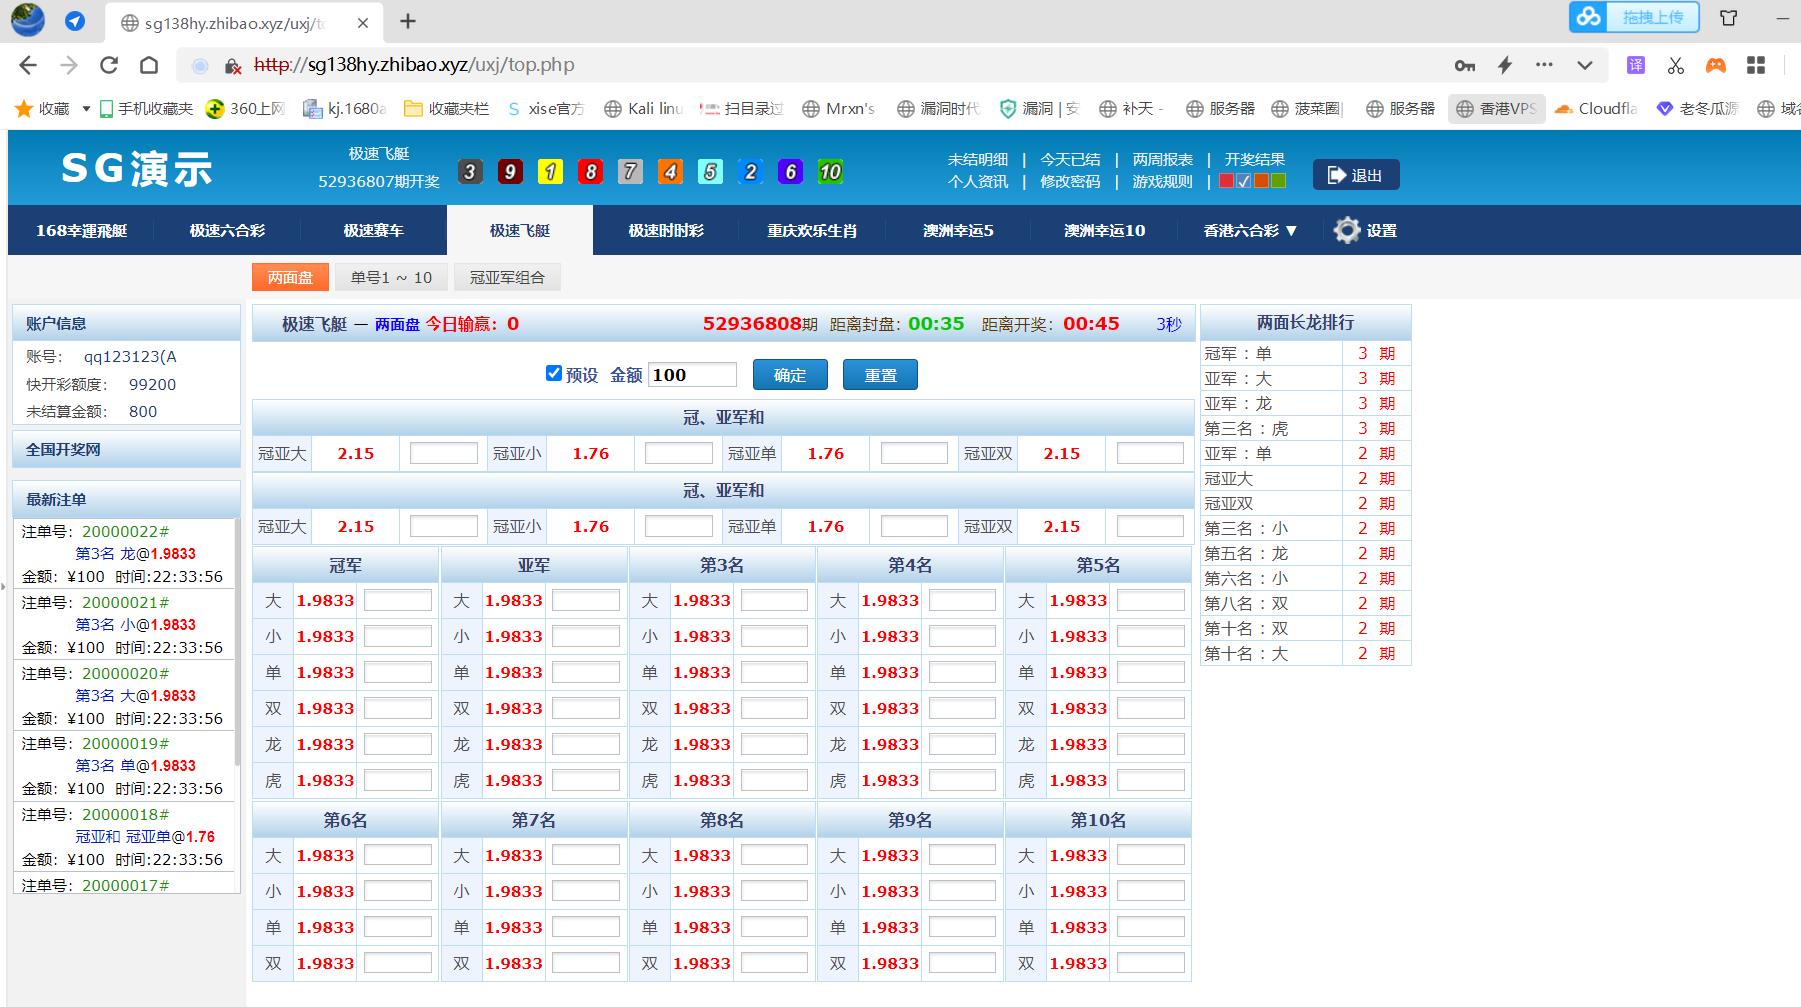Image resolution: width=1801 pixels, height=1007 pixels.
Task: Select the scissors screenshot icon
Action: click(x=1674, y=64)
